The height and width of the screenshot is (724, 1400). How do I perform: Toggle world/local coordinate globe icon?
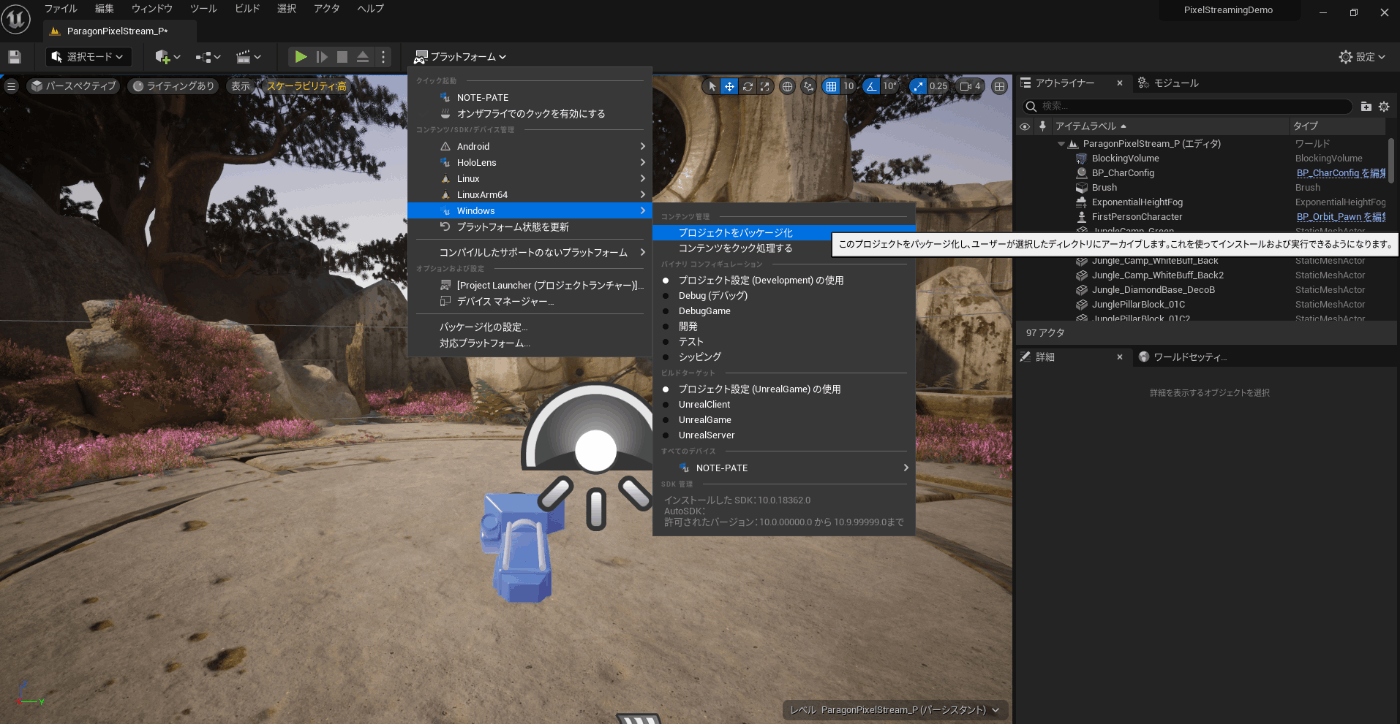pos(787,86)
